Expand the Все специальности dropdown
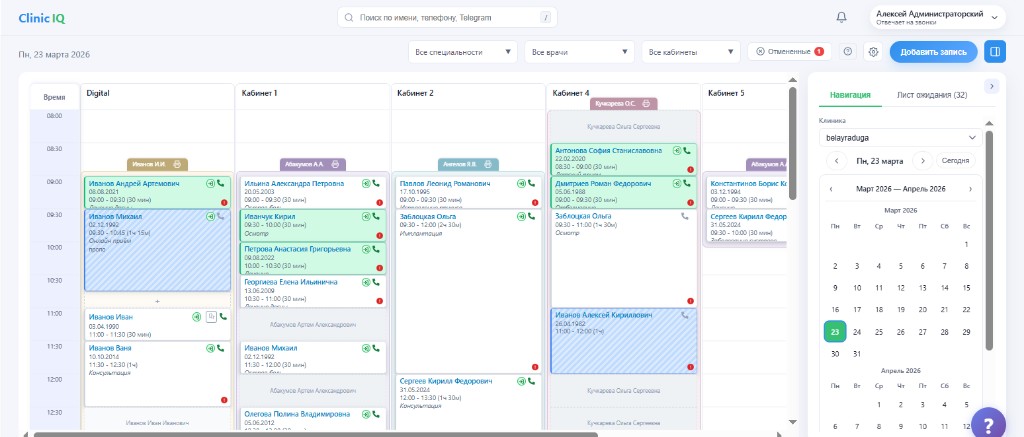This screenshot has width=1024, height=437. pos(463,52)
